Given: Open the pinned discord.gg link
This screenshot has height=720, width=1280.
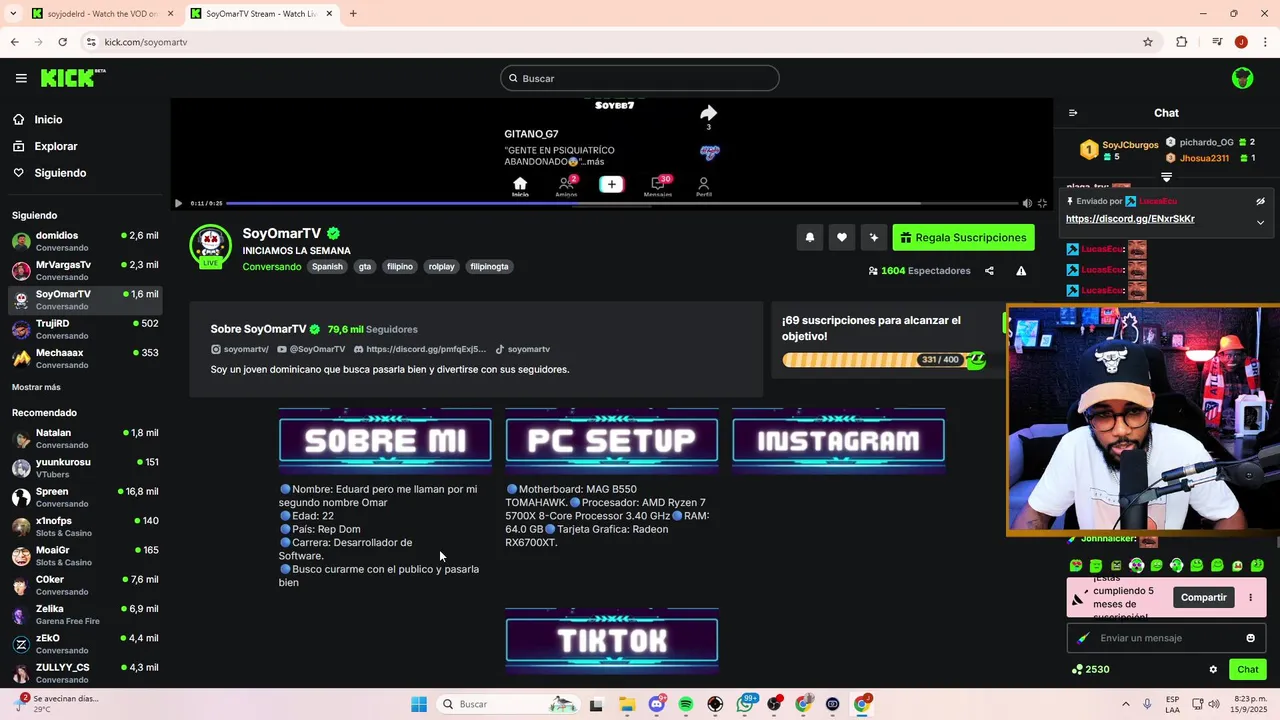Looking at the screenshot, I should (x=1130, y=219).
